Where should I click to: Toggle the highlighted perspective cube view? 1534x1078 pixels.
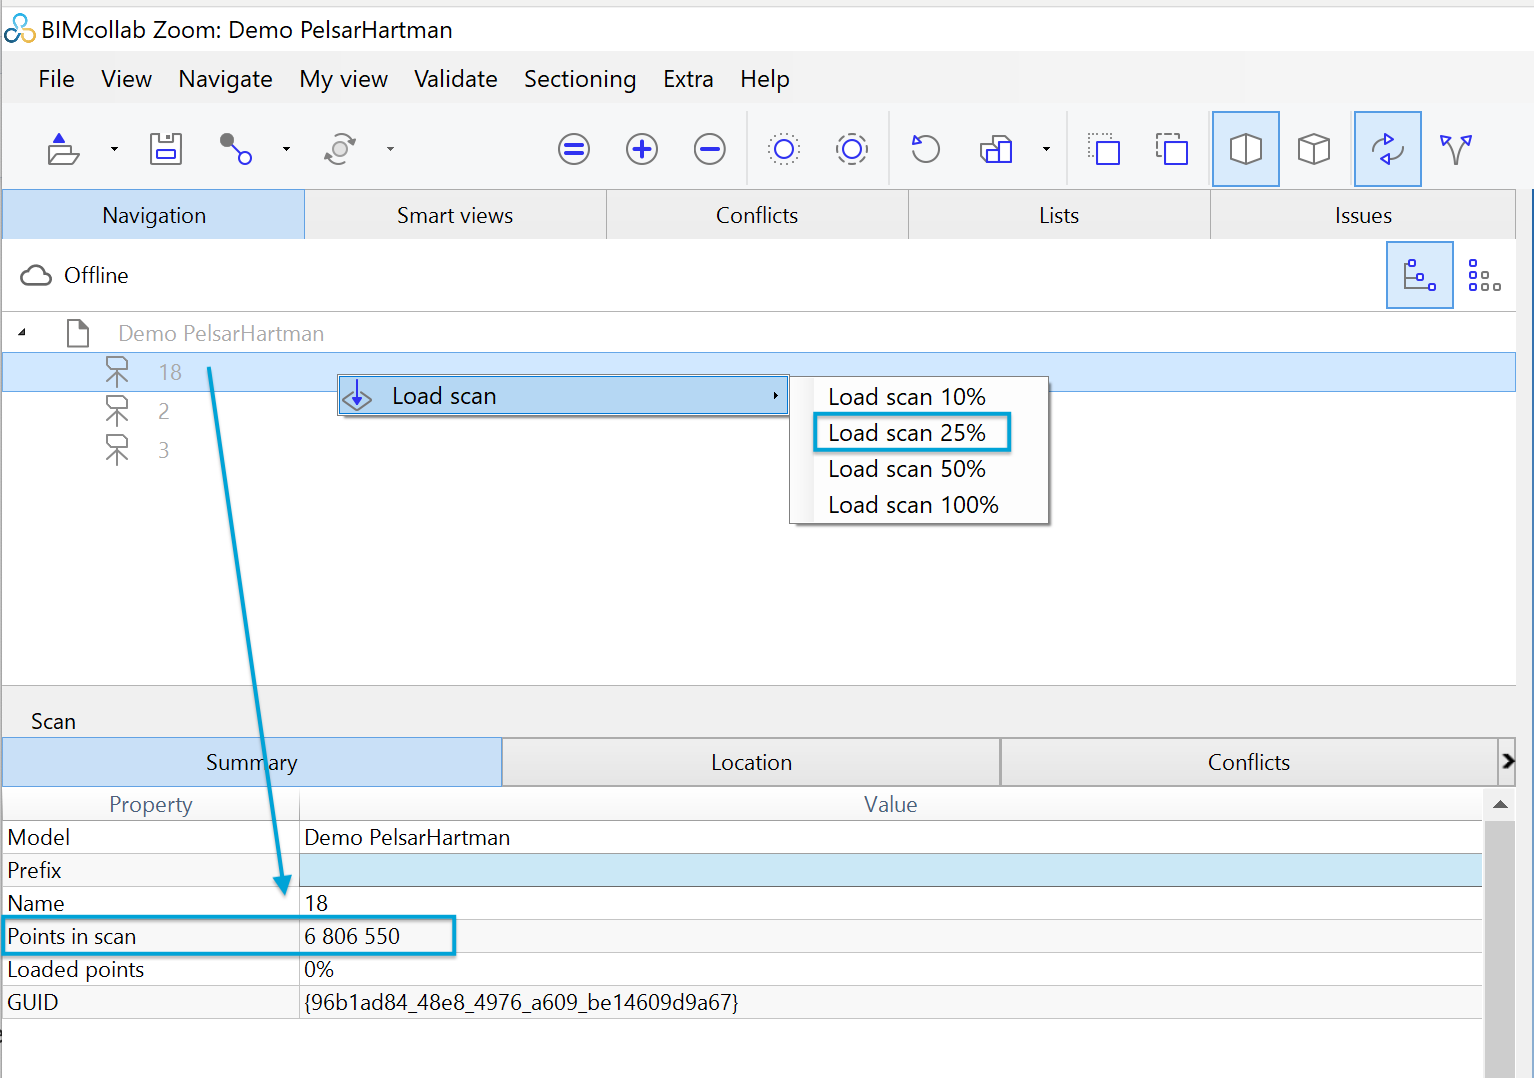point(1246,149)
